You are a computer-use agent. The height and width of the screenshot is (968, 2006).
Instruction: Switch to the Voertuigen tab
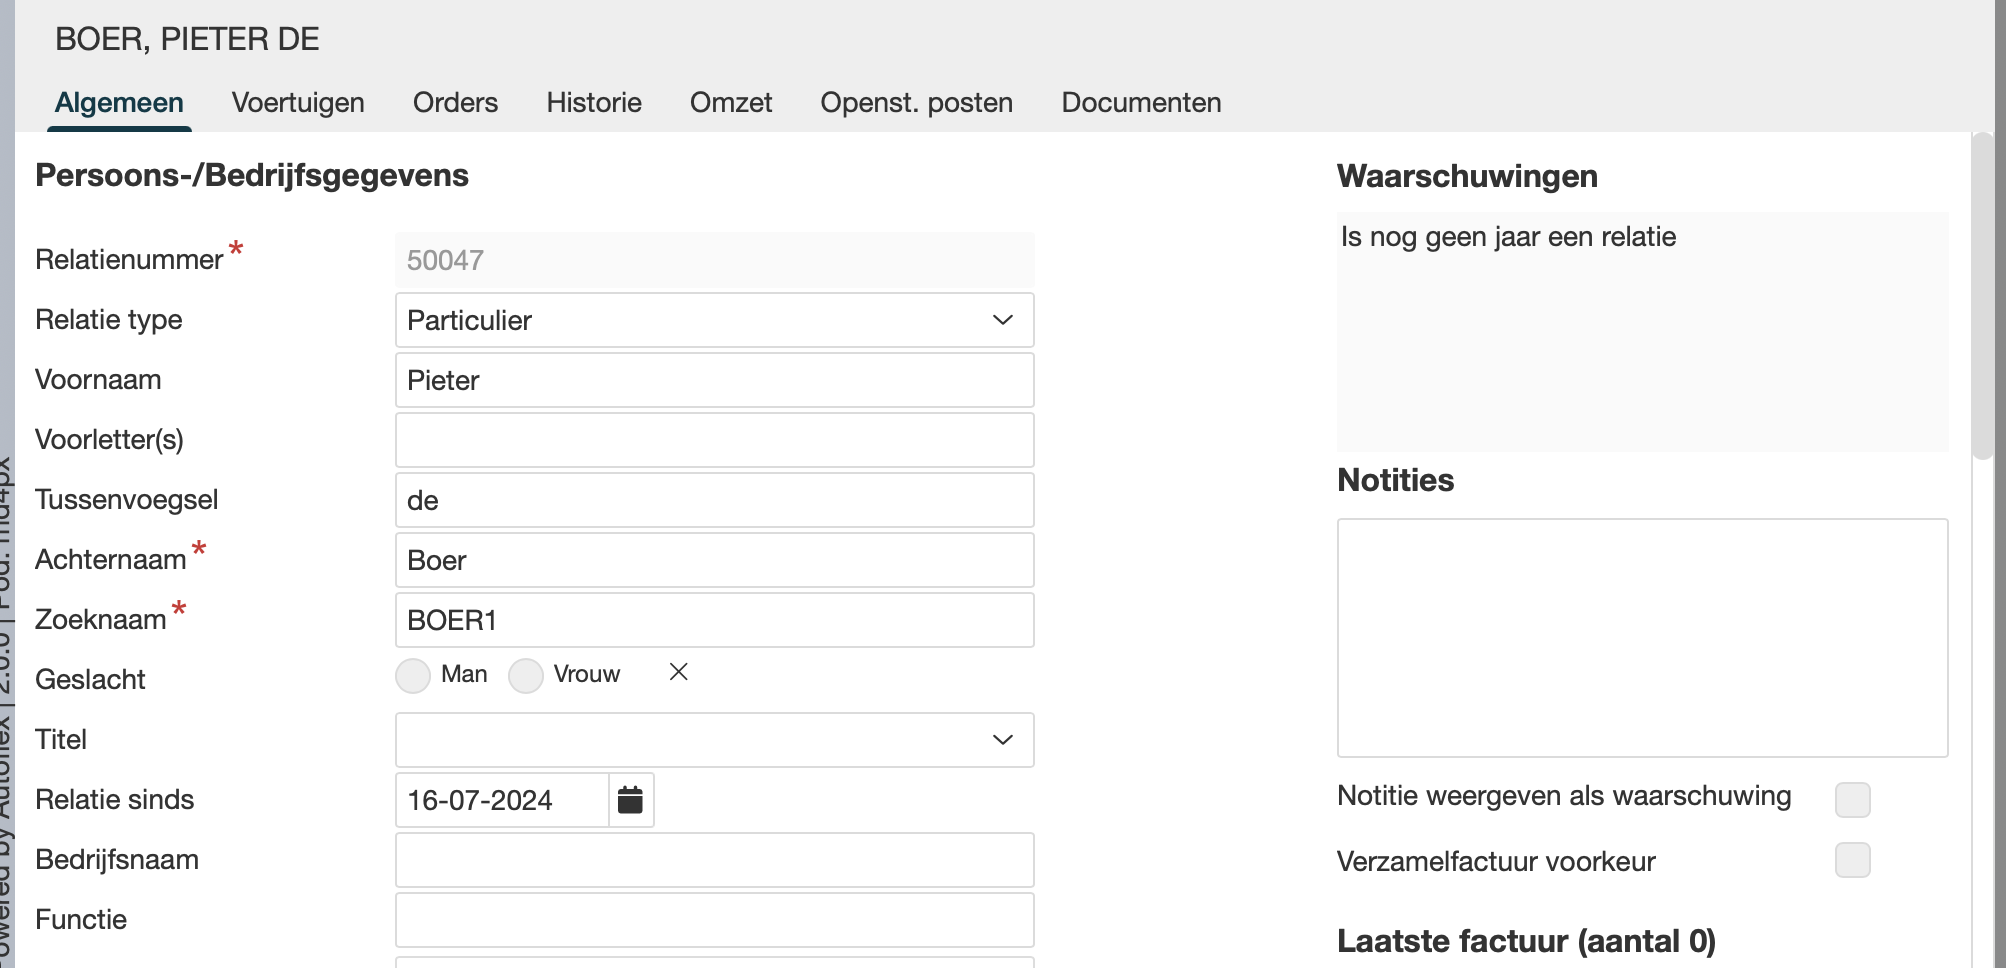coord(298,103)
